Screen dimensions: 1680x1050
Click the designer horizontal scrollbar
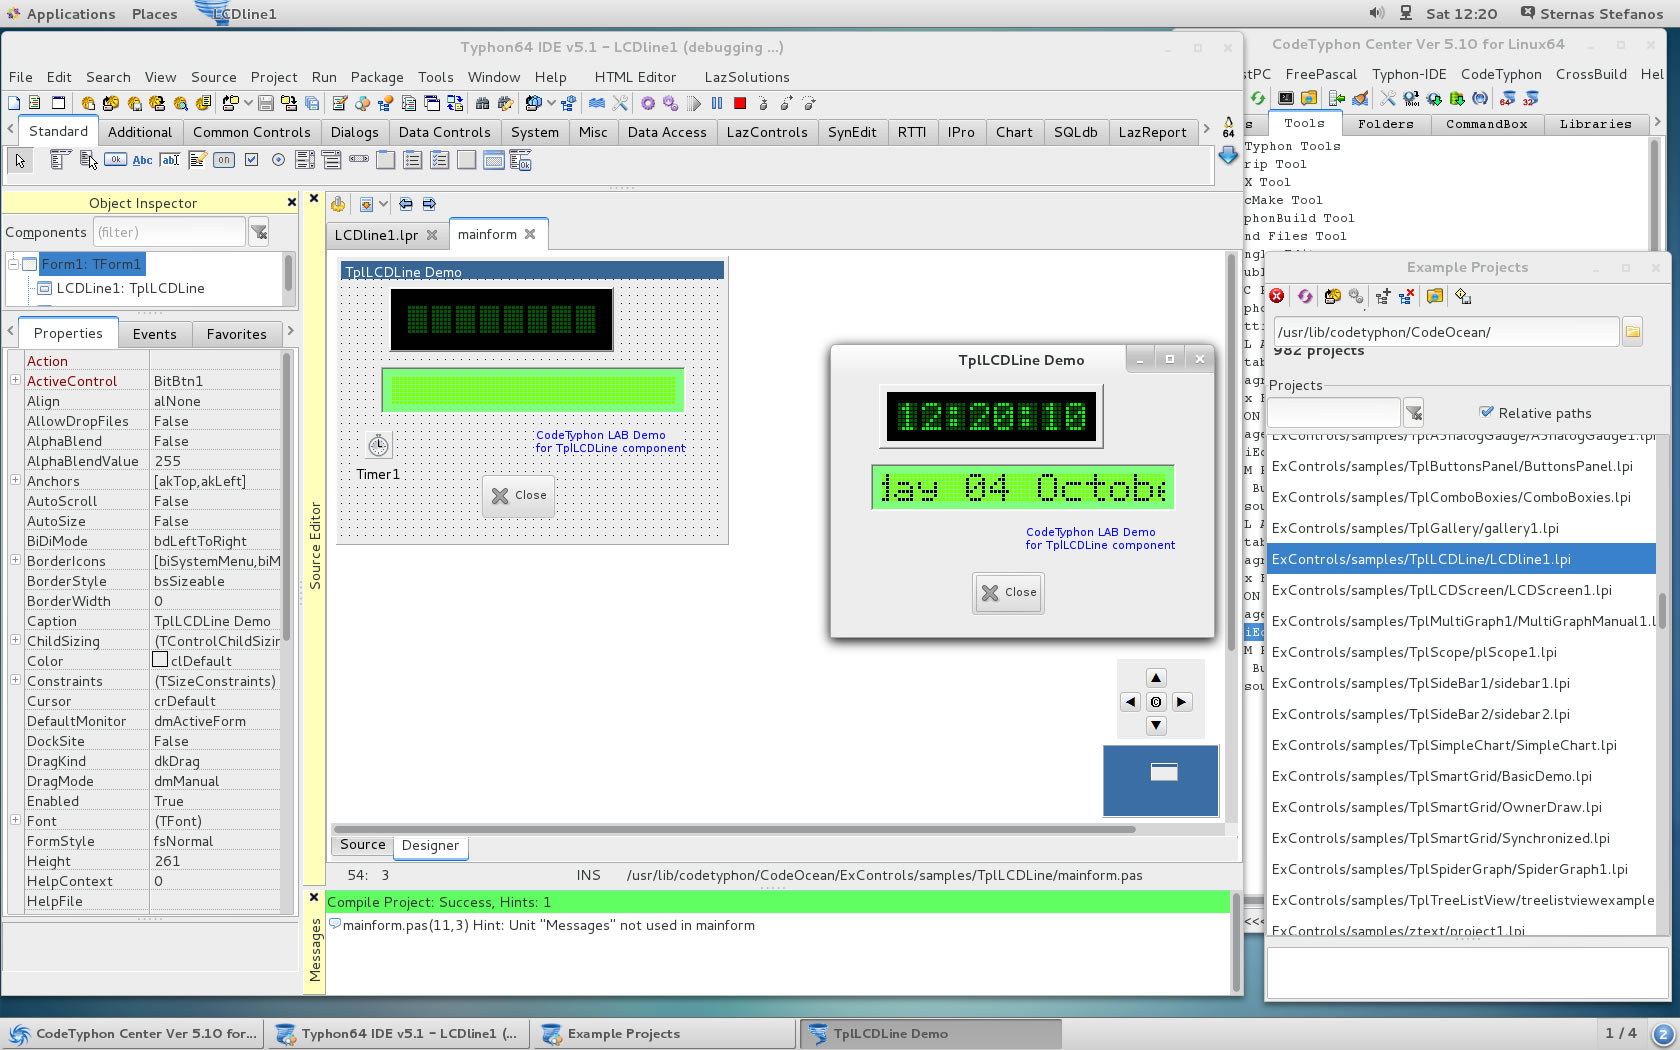coord(735,829)
